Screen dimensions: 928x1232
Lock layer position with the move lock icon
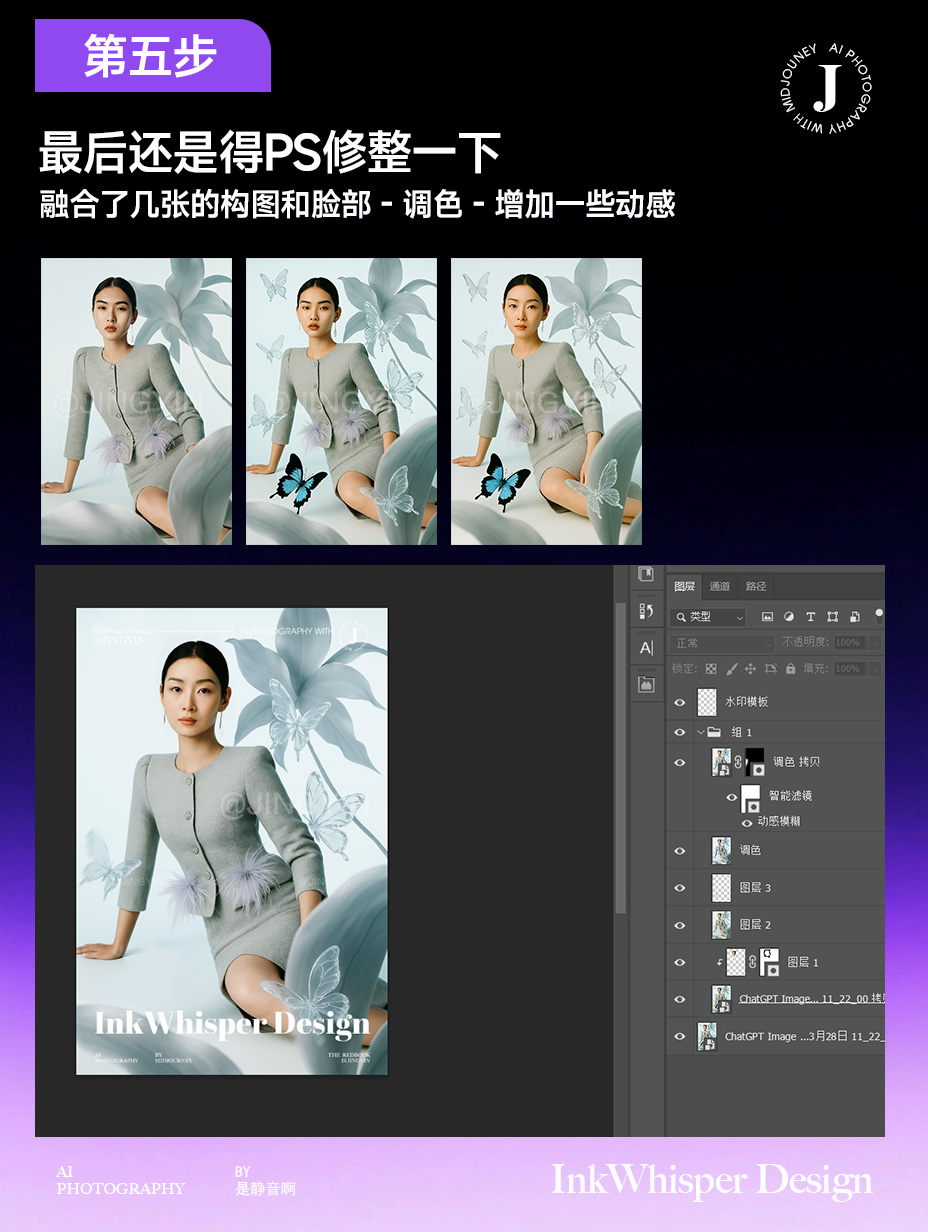pyautogui.click(x=751, y=668)
